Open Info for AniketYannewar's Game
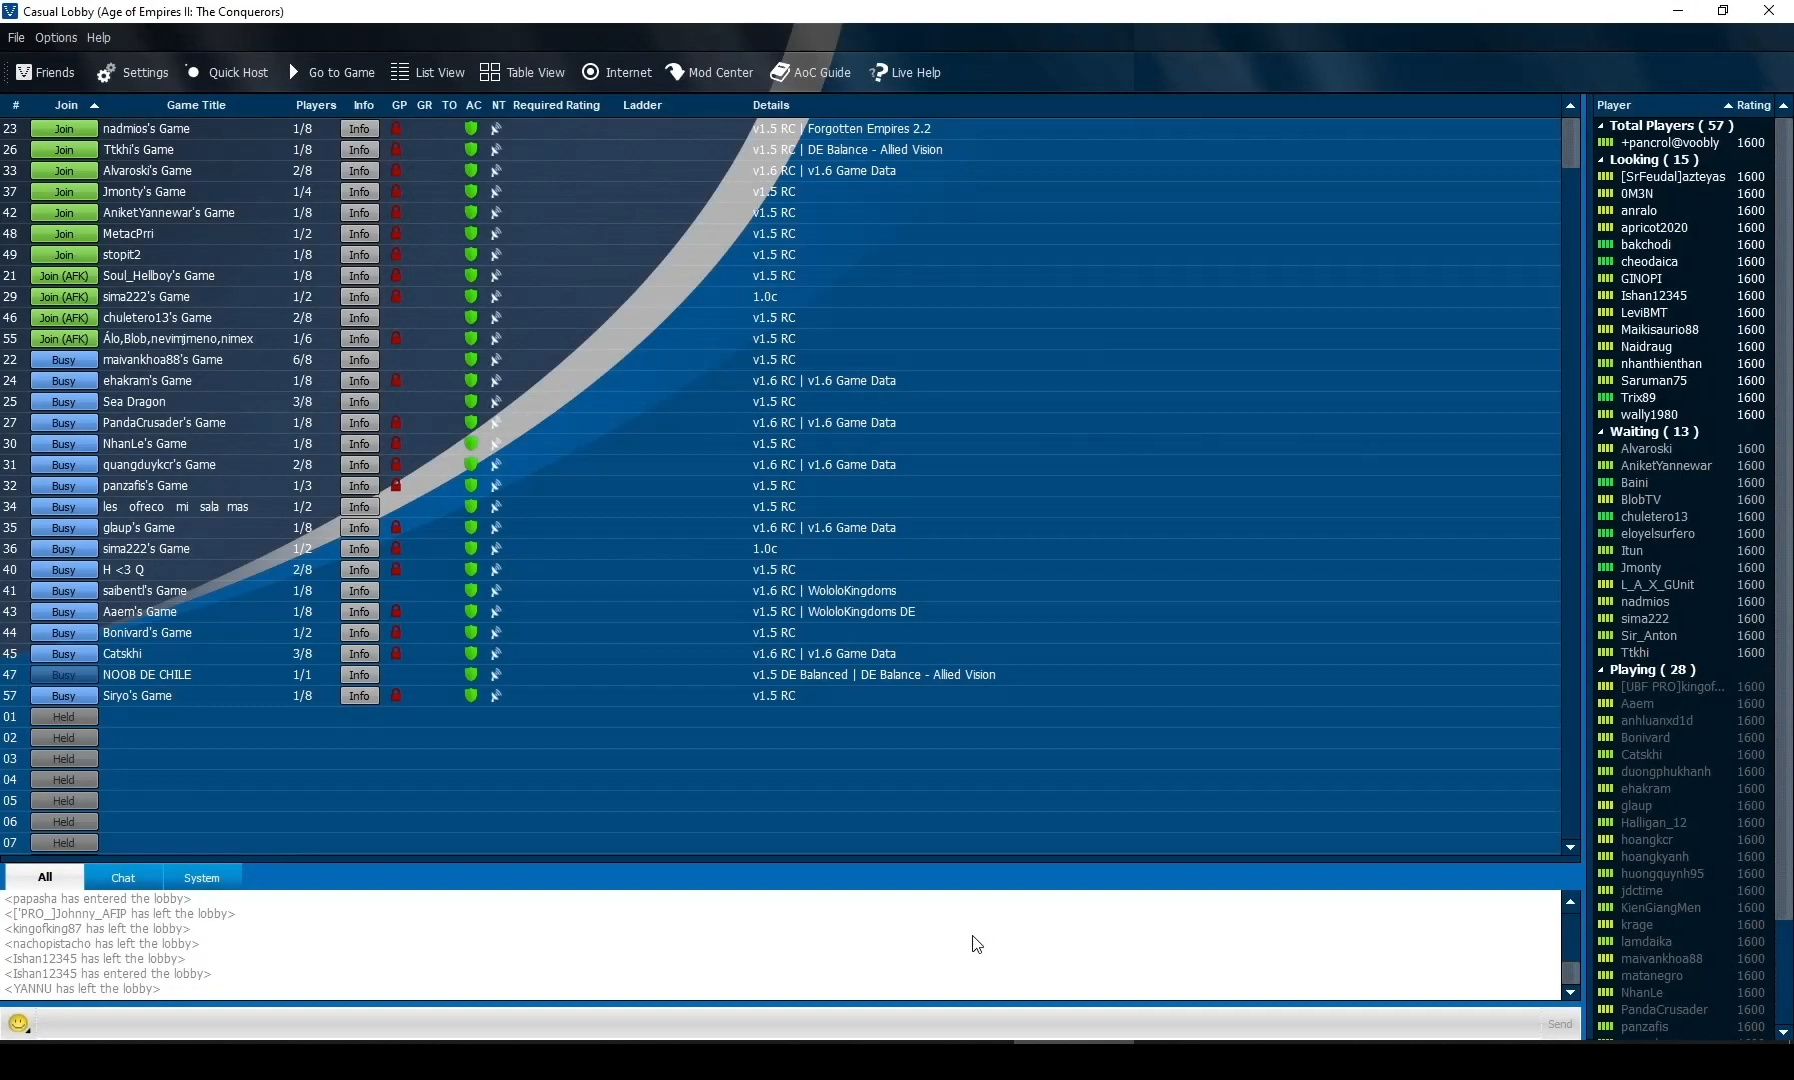This screenshot has height=1080, width=1794. click(x=359, y=212)
